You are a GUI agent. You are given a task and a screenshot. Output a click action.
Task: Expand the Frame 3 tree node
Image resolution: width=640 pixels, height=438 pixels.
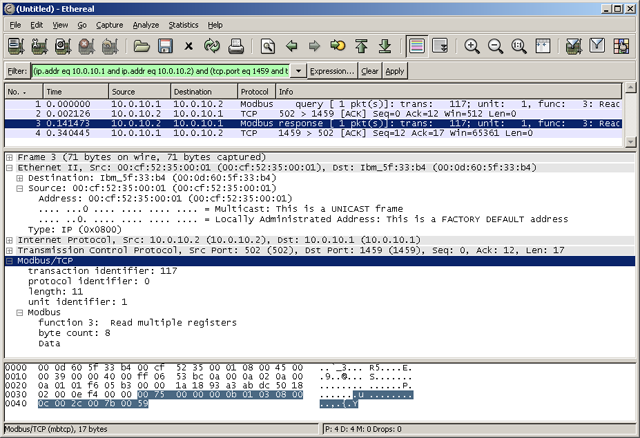[9, 157]
